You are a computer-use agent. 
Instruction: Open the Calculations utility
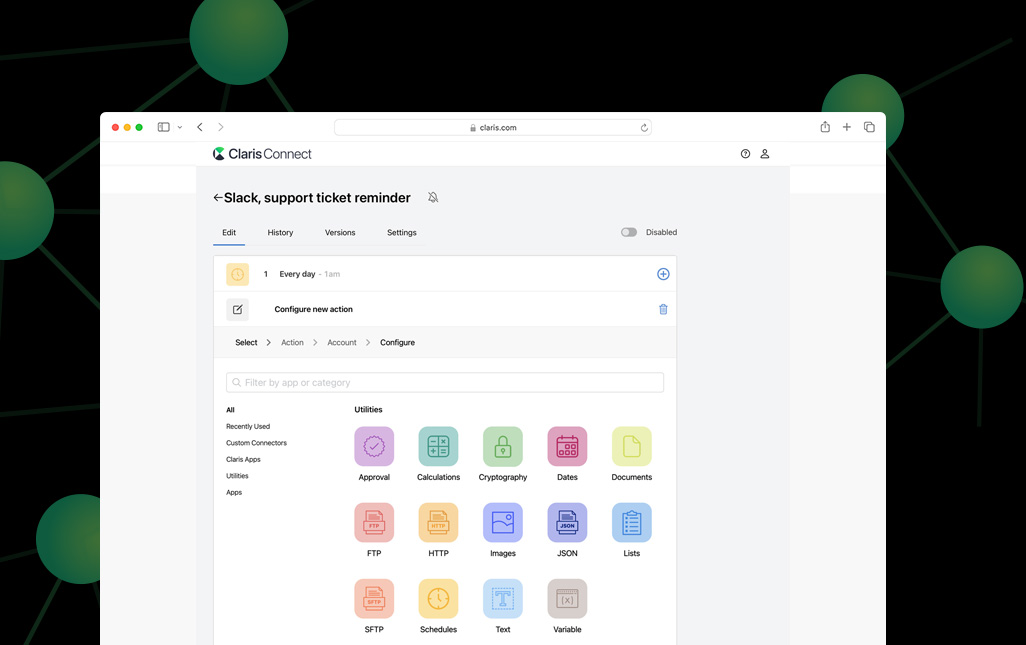pos(438,447)
